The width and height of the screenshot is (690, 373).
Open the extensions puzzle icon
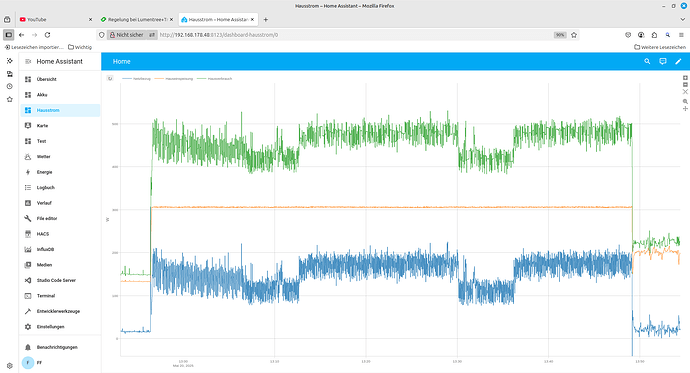[x=654, y=35]
